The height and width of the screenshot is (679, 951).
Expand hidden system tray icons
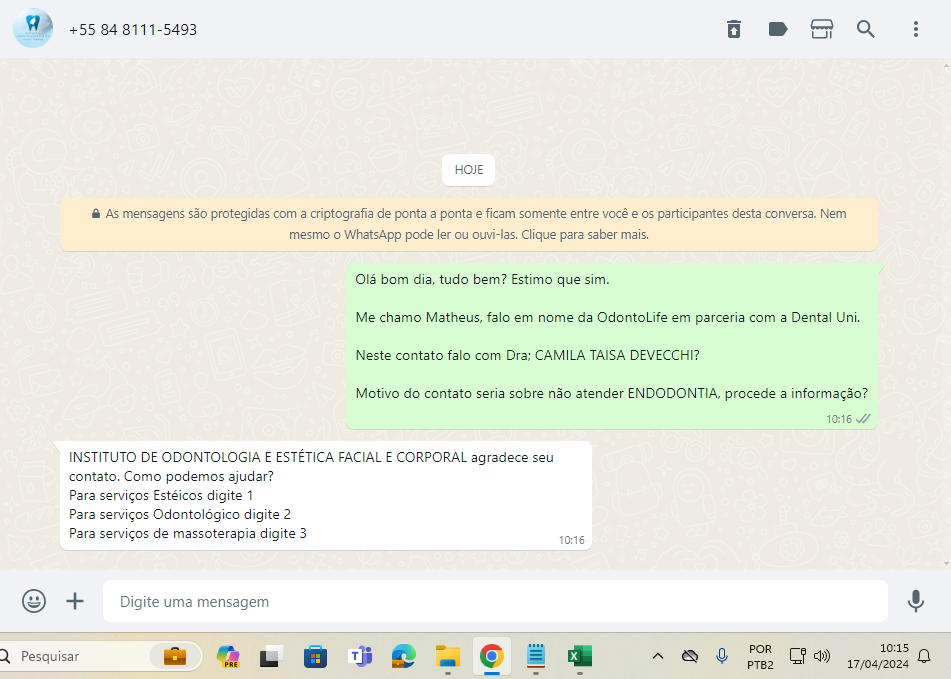[657, 656]
